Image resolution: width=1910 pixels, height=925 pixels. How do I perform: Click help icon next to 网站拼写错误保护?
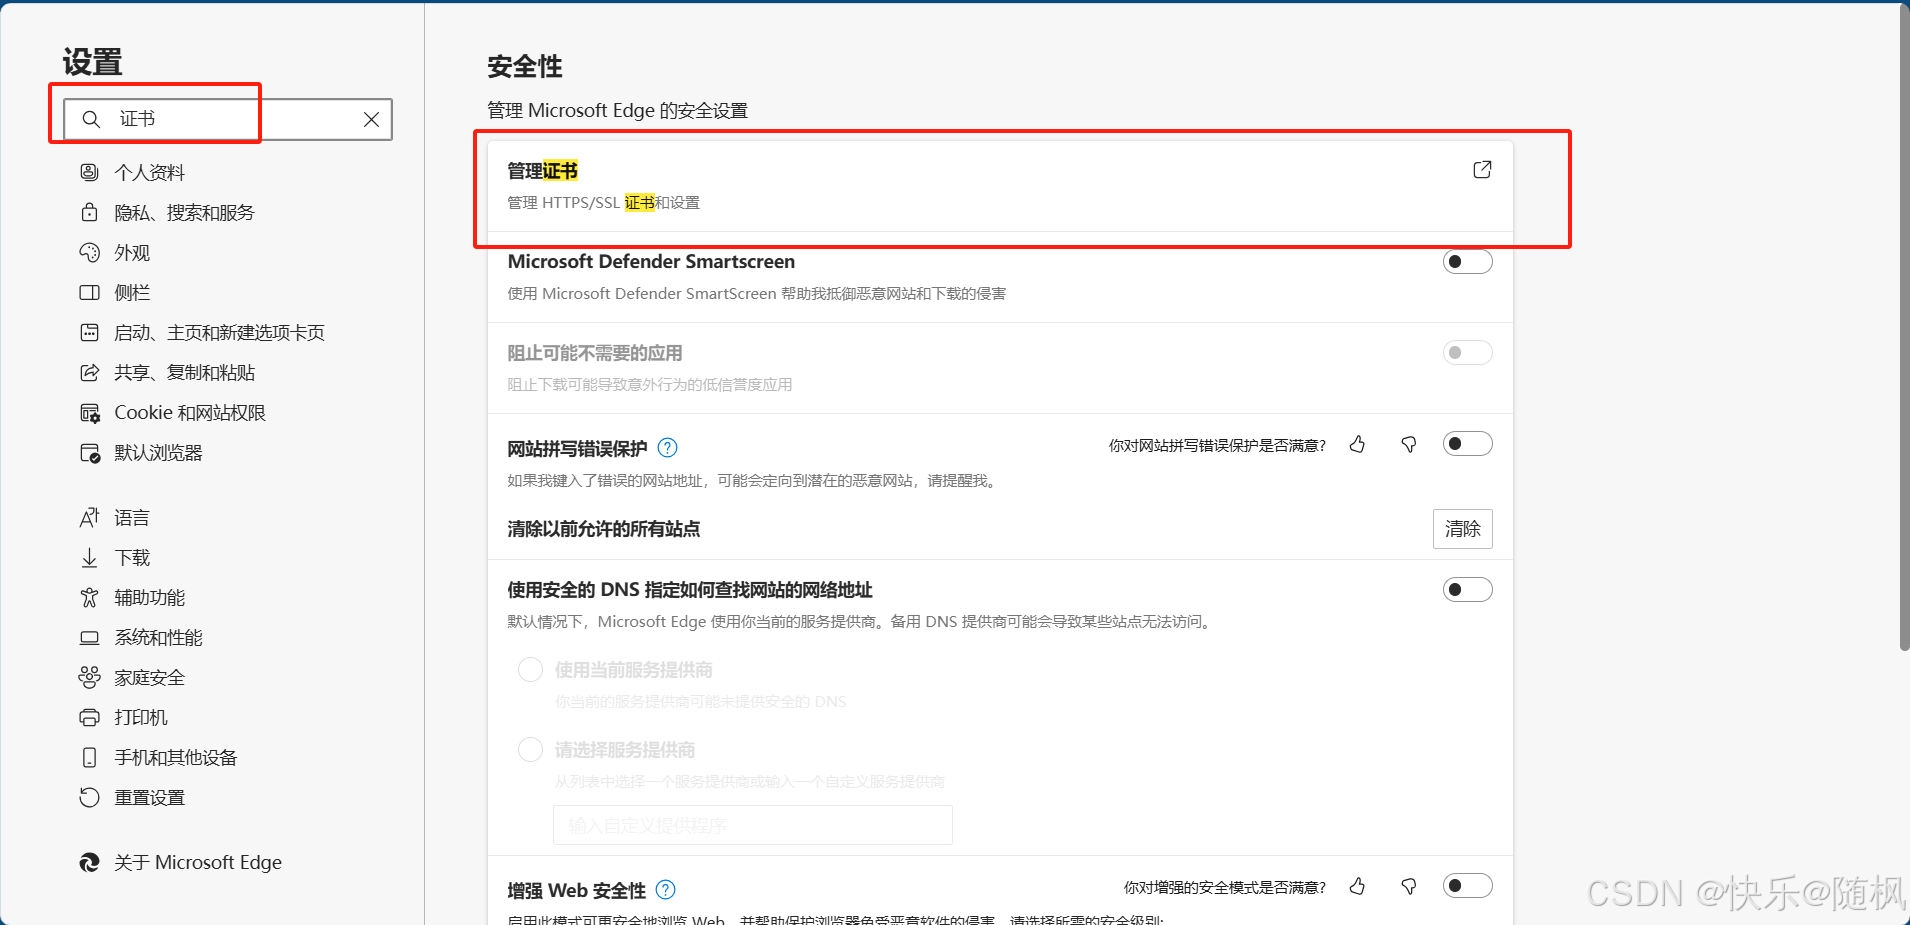click(x=667, y=448)
